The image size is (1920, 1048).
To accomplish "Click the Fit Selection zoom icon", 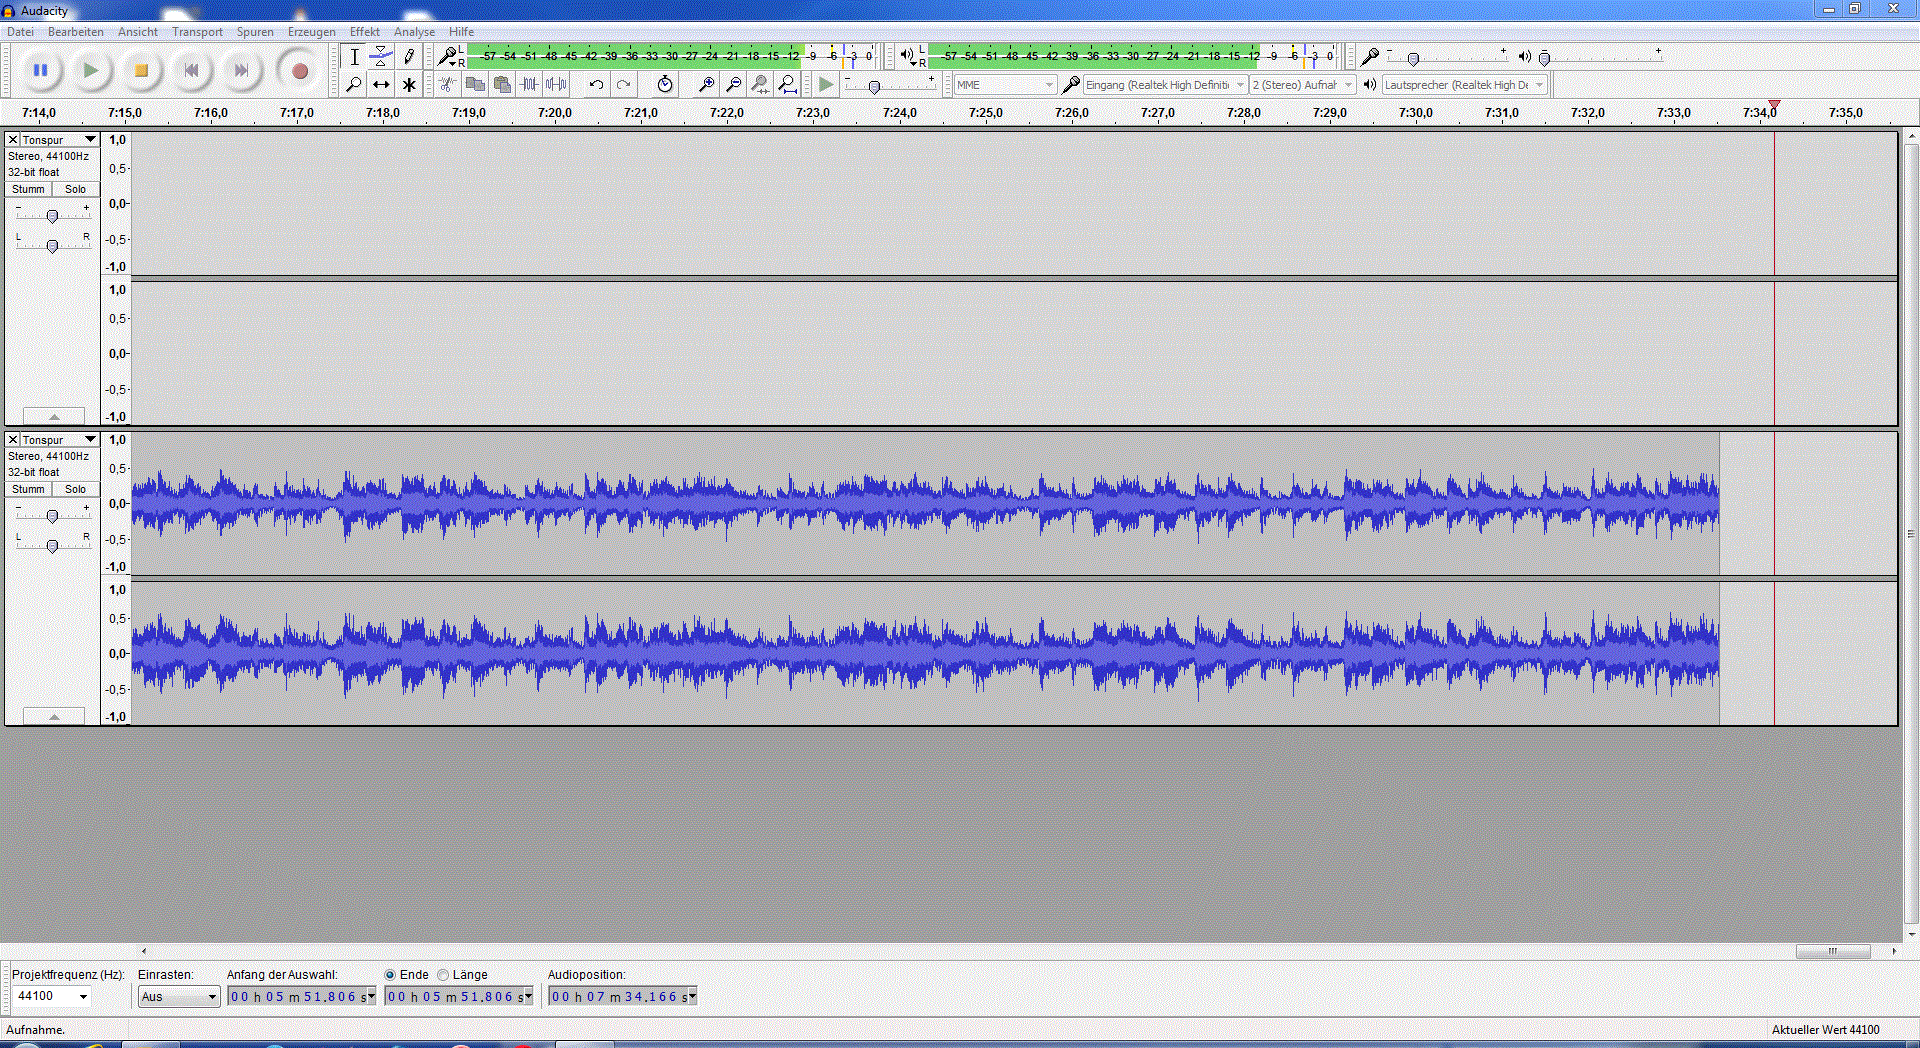I will (x=760, y=85).
